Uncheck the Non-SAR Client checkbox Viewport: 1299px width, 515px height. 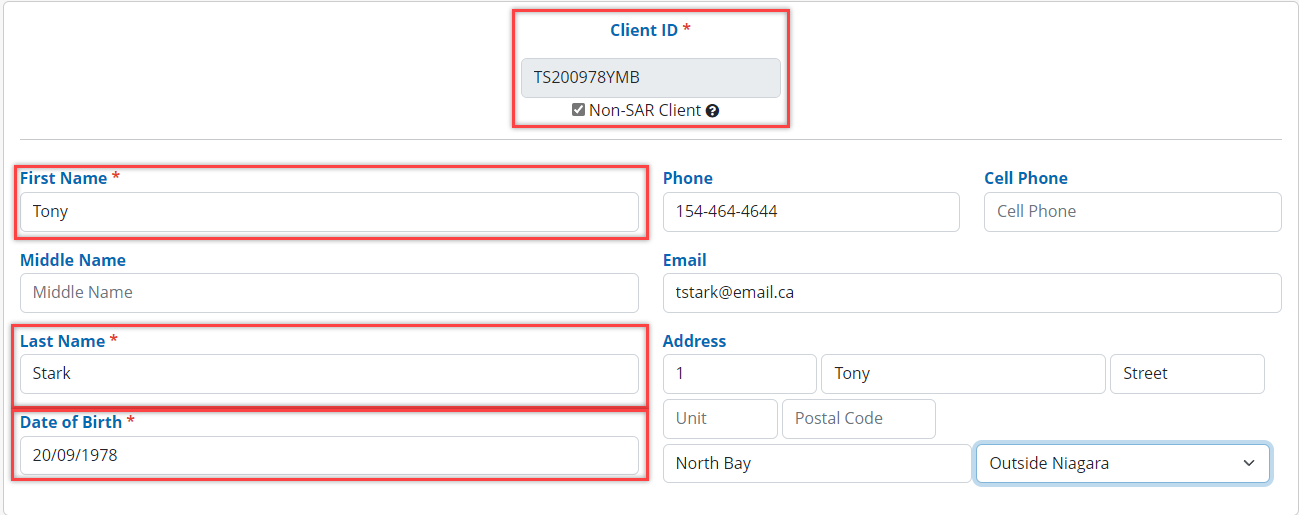point(578,110)
